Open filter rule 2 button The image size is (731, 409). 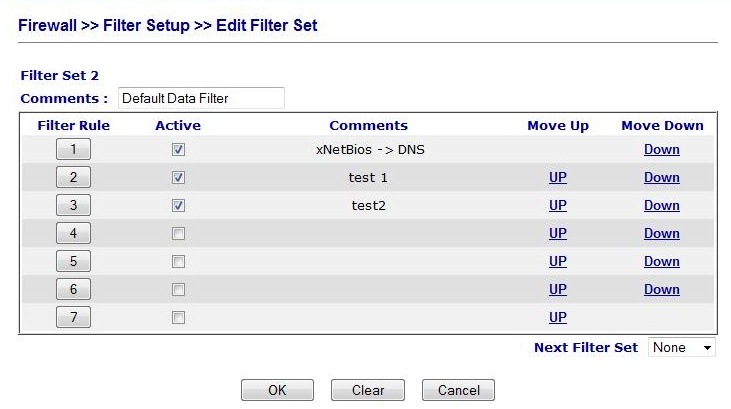(x=73, y=178)
